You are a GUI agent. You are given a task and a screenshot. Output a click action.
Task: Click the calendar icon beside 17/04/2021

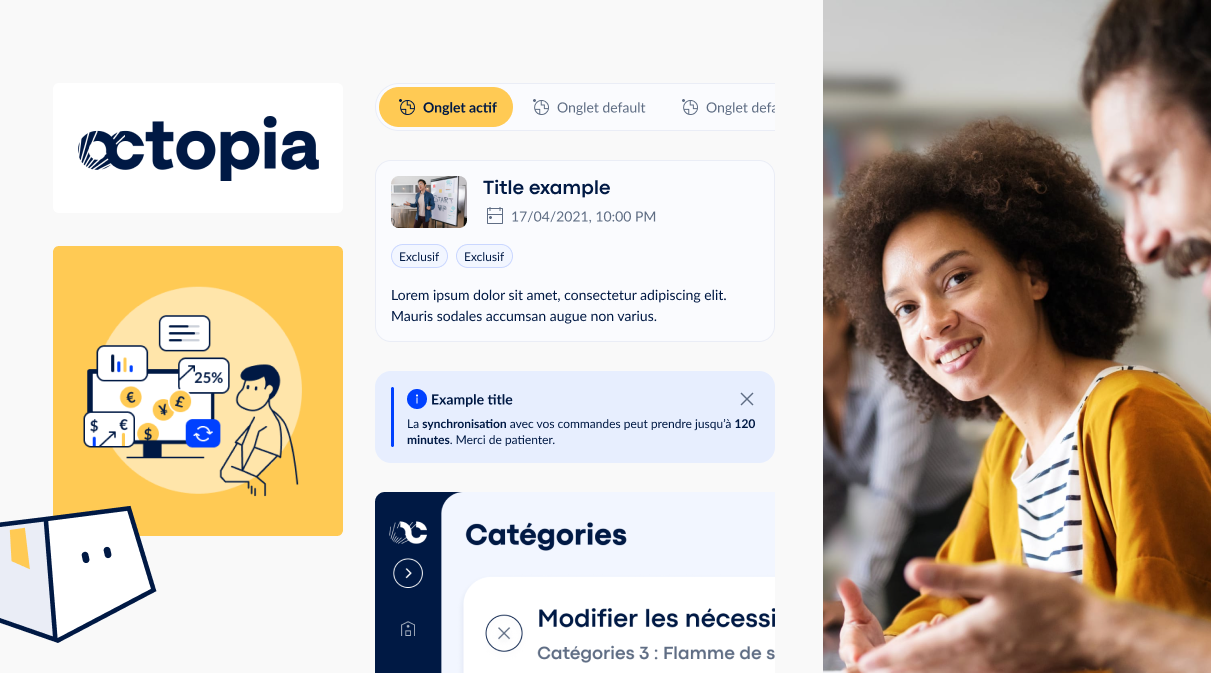(494, 216)
